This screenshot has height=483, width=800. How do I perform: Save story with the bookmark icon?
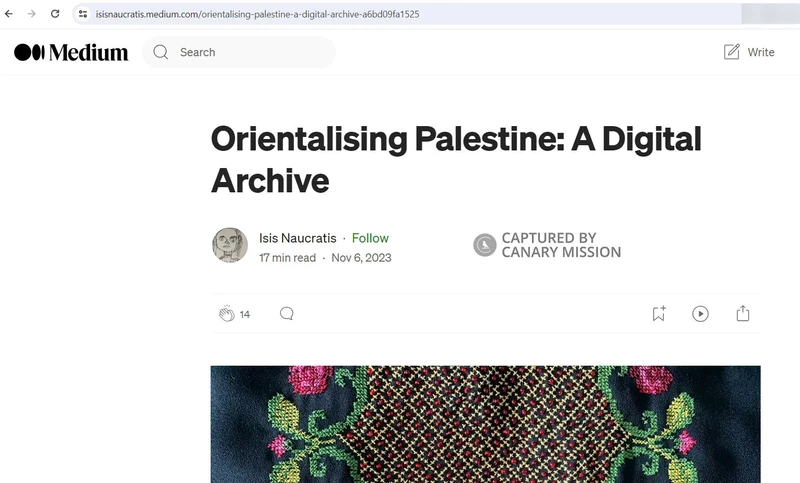tap(658, 314)
